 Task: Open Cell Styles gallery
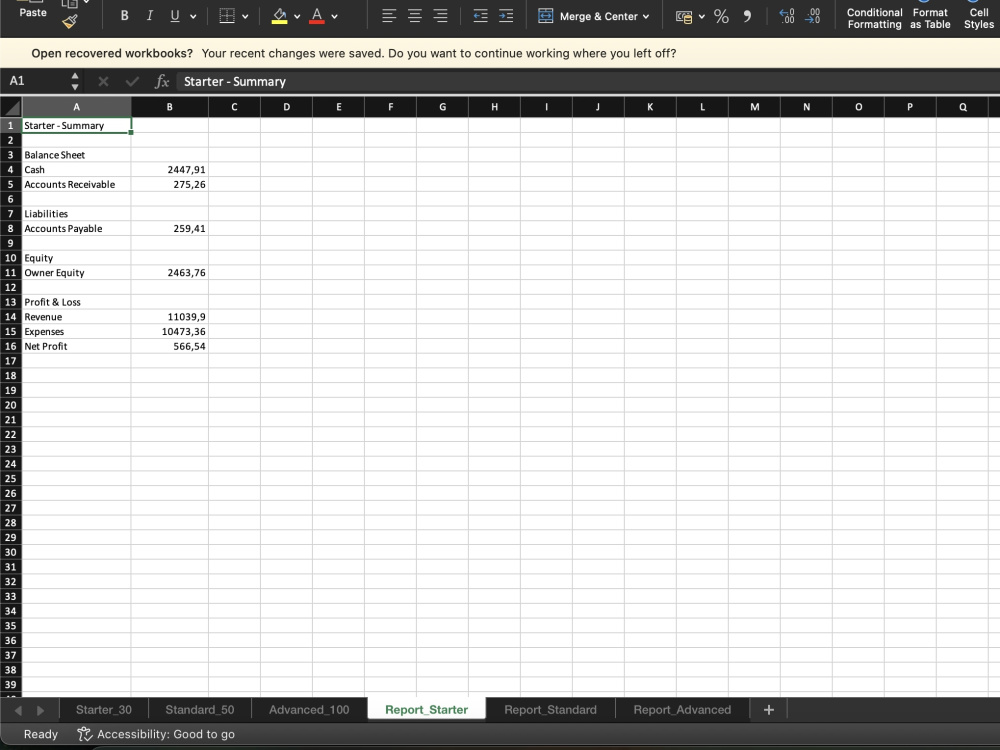click(979, 18)
